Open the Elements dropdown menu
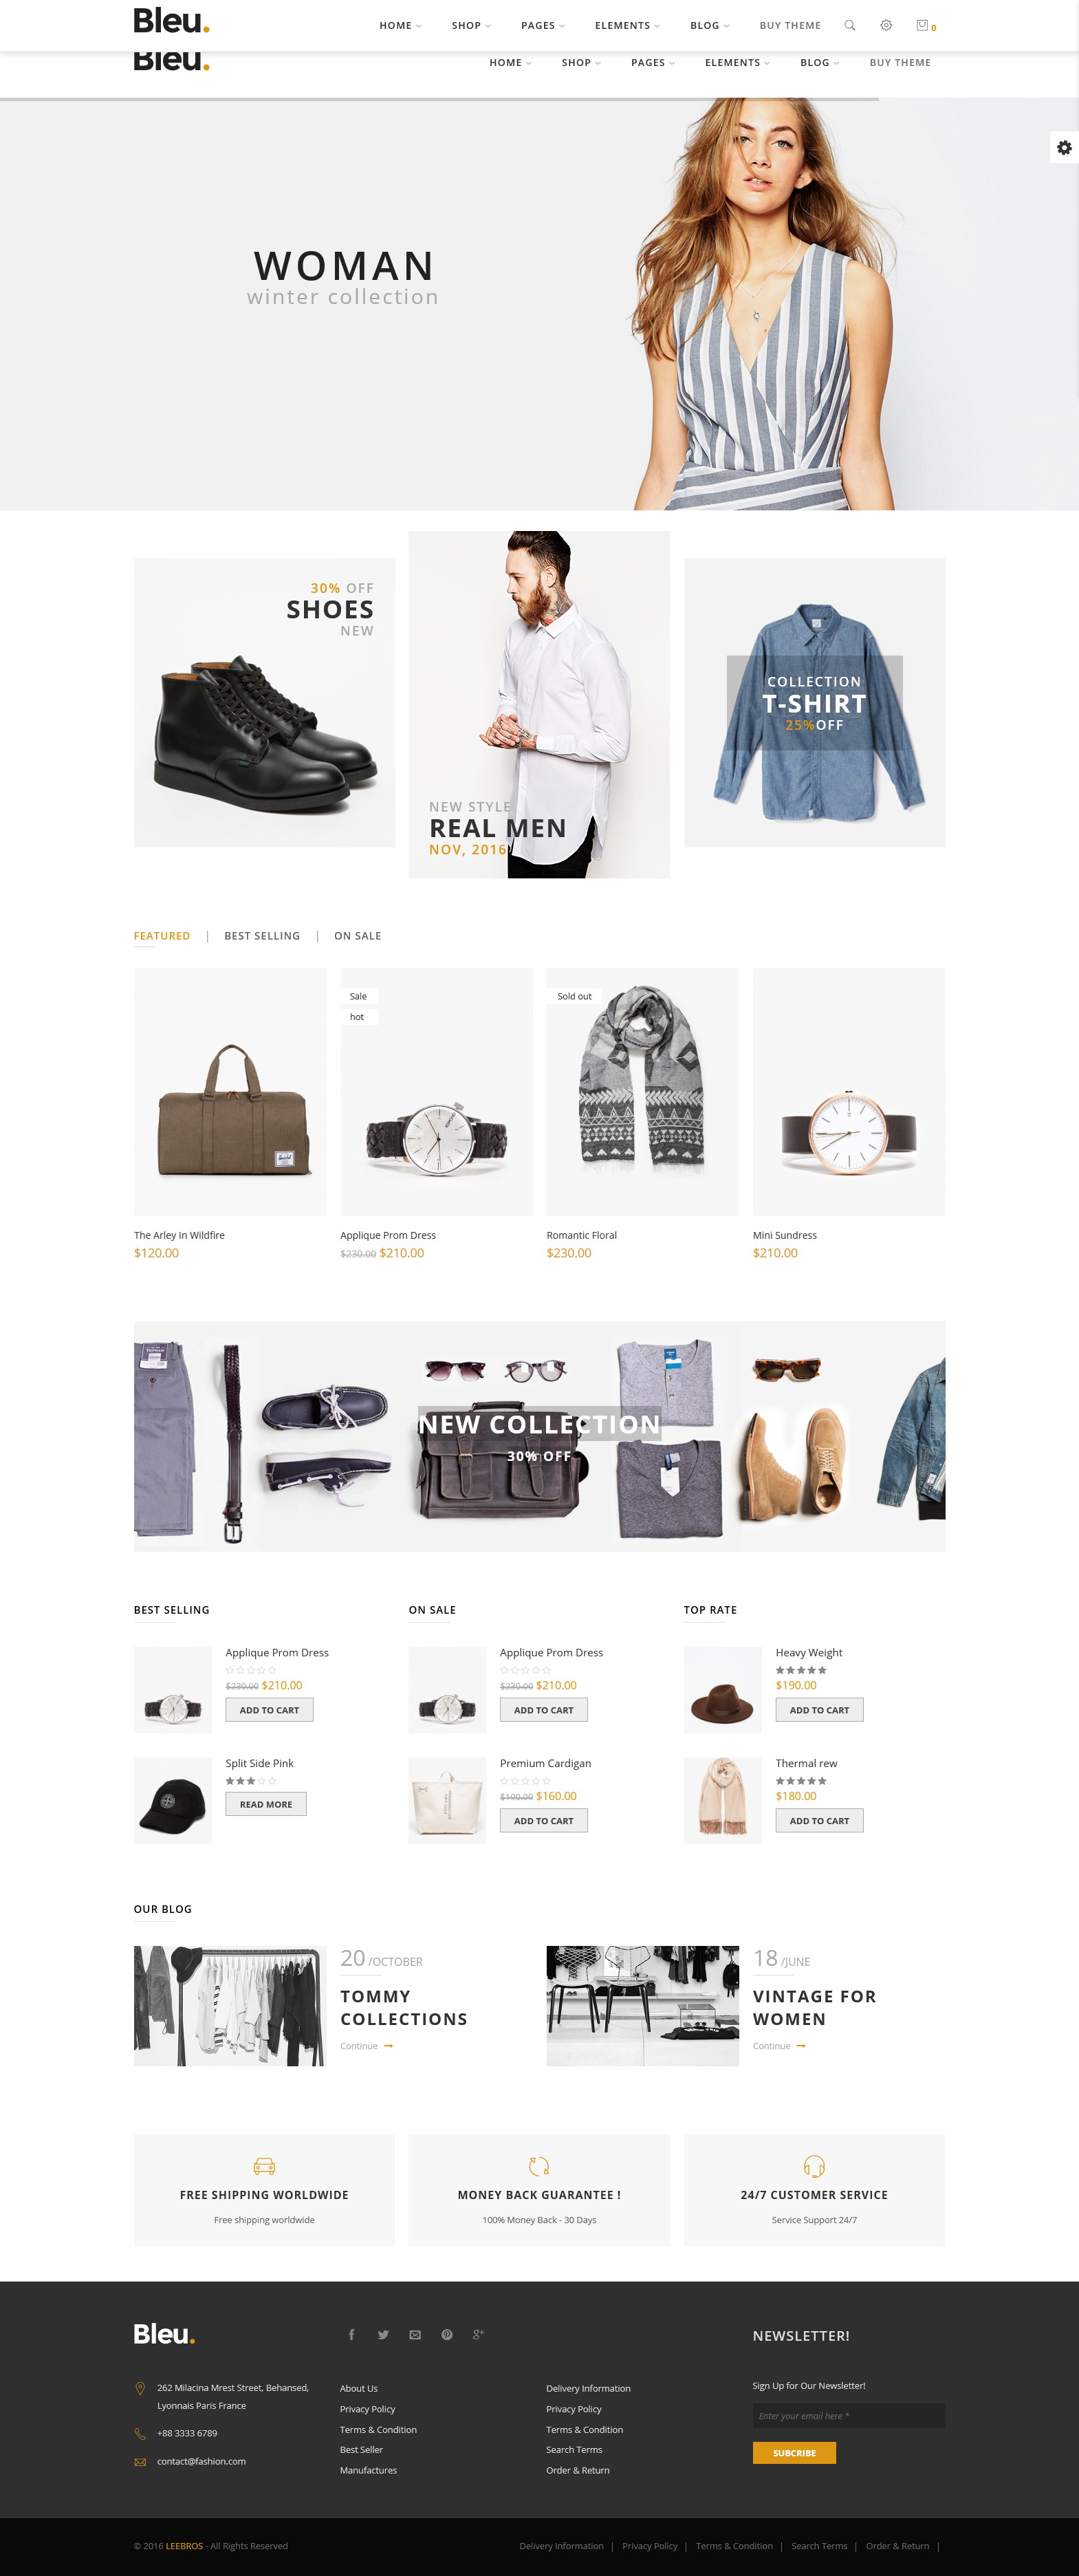The image size is (1079, 2576). [x=627, y=25]
